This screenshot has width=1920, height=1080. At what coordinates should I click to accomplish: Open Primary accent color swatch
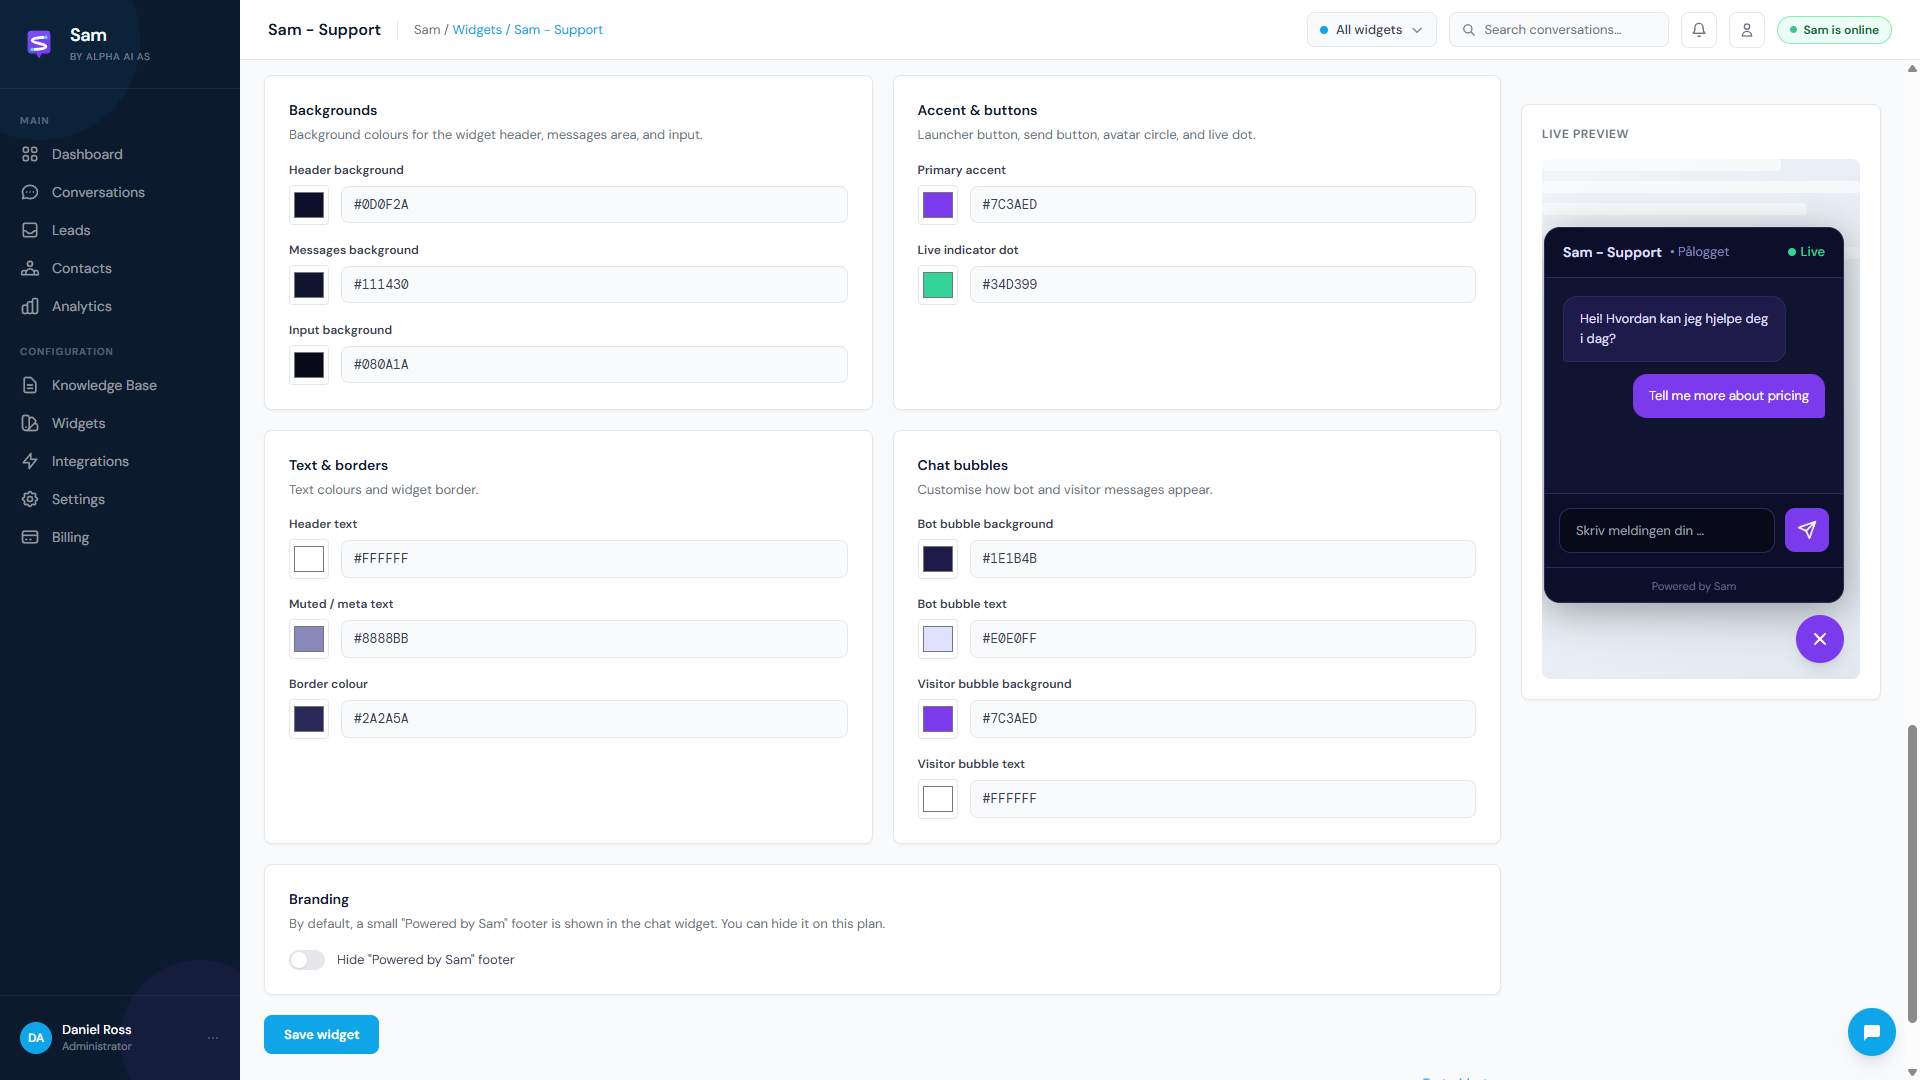click(938, 205)
